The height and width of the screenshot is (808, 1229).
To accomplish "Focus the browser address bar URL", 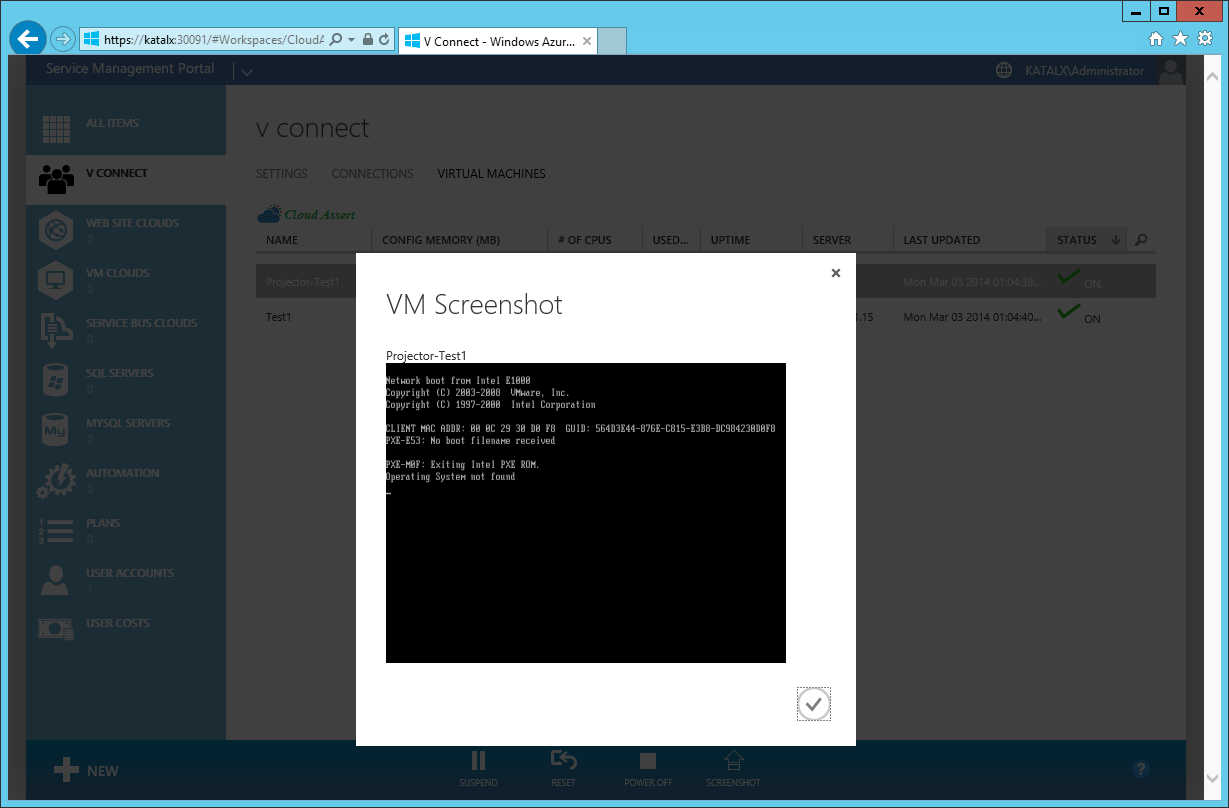I will [x=213, y=40].
